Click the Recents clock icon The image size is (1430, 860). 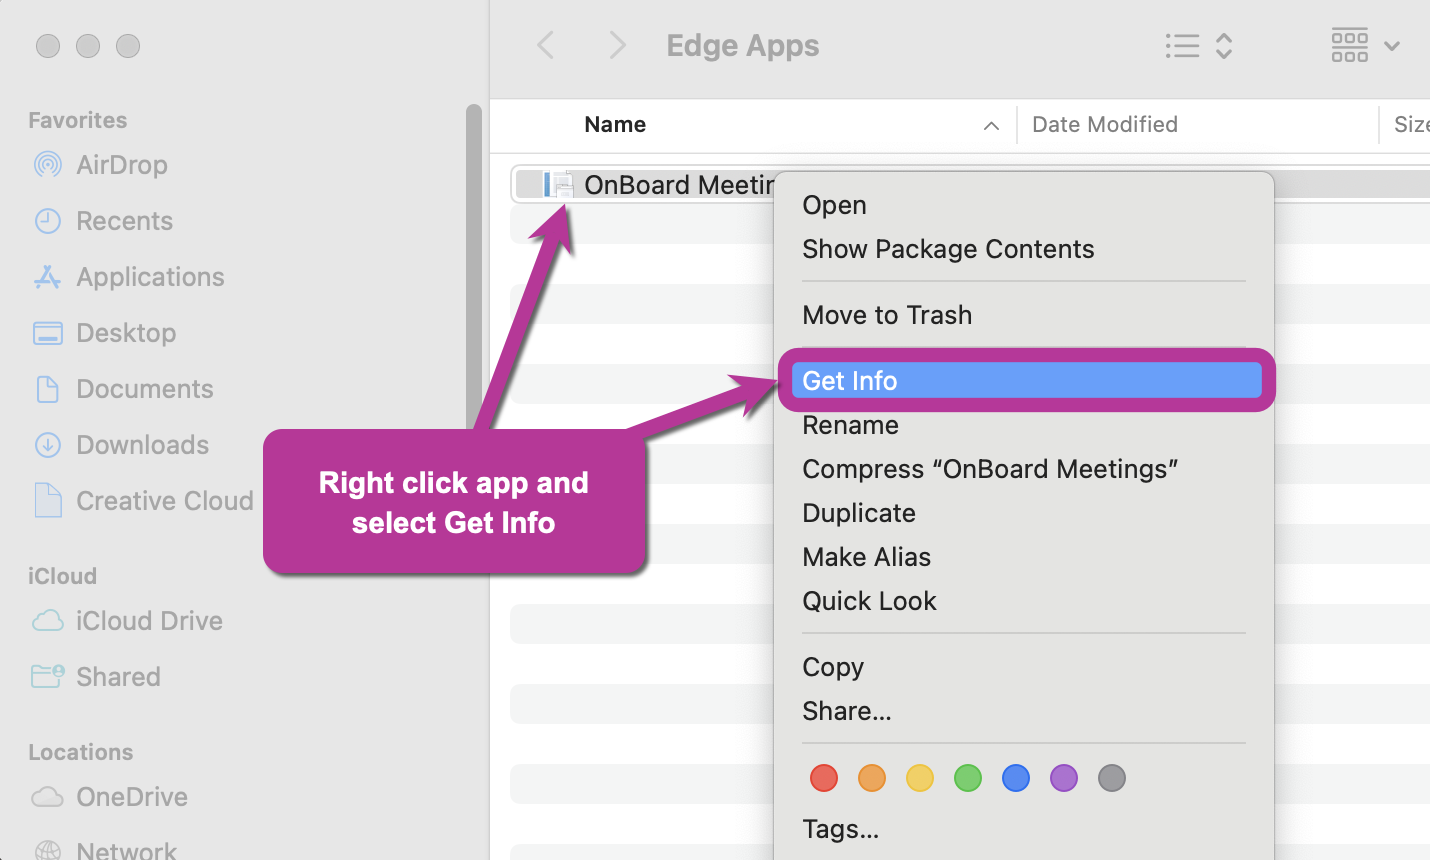click(x=48, y=221)
